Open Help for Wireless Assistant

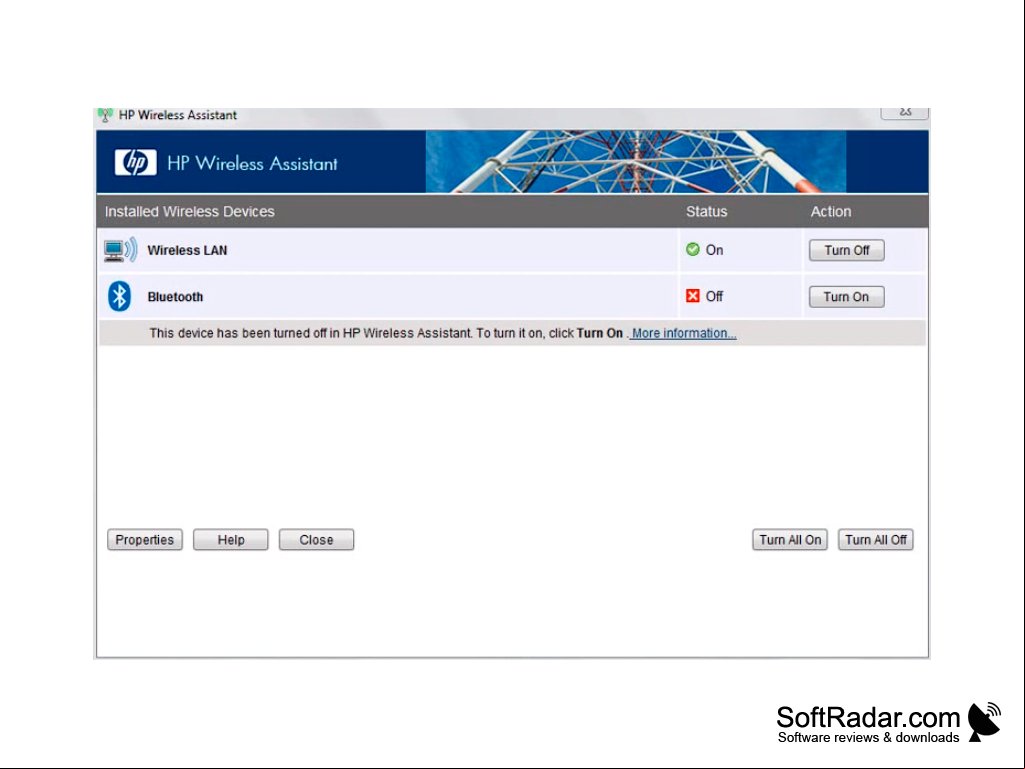coord(231,539)
